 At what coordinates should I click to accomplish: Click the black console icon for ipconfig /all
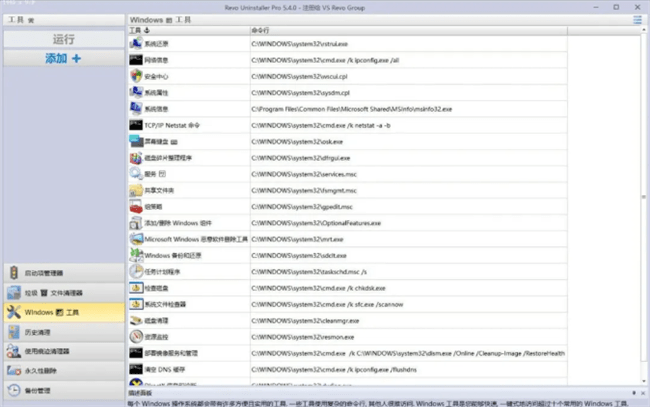(x=136, y=60)
